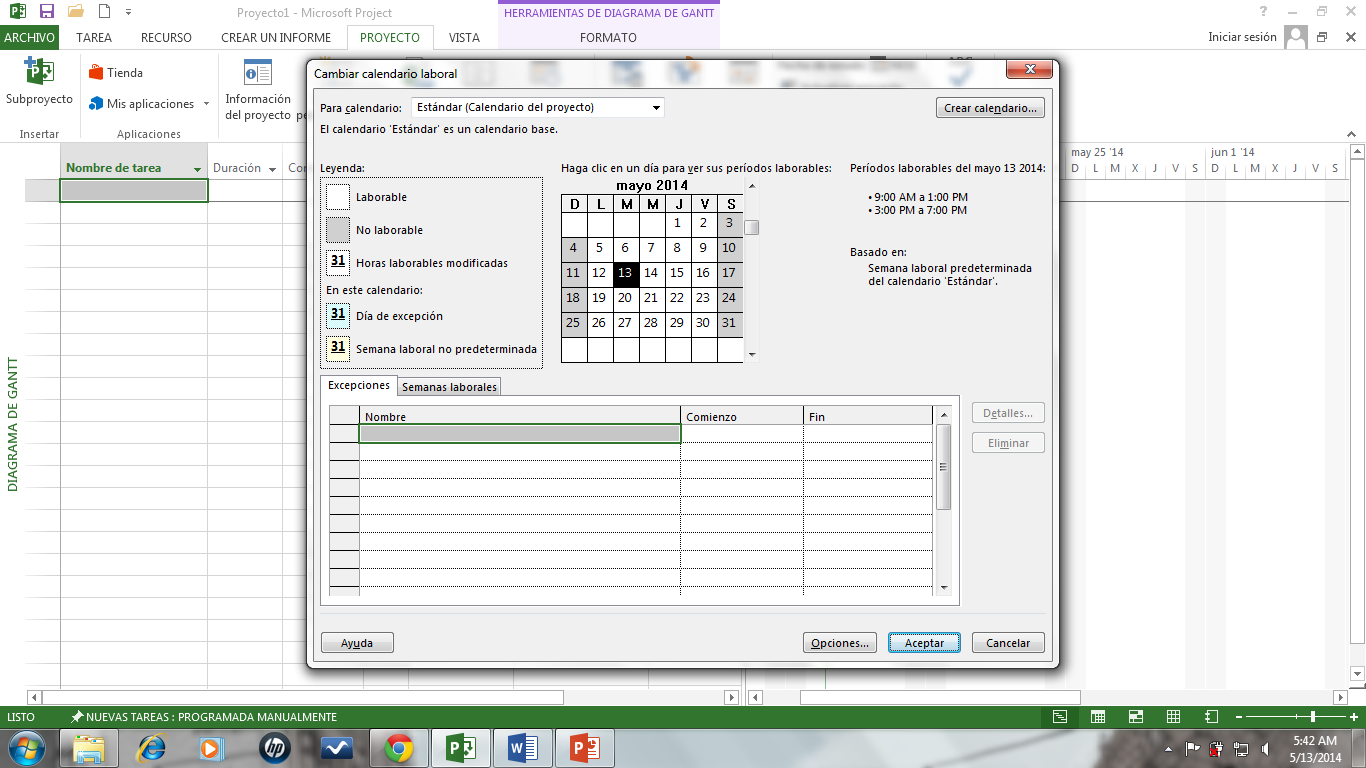Click the Crear calendario button

pos(990,108)
